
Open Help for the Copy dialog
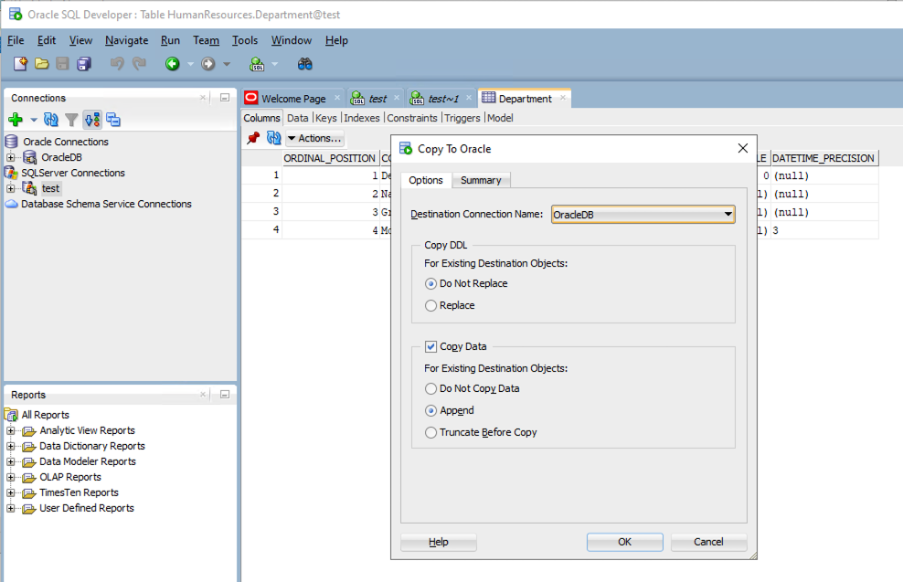(437, 541)
